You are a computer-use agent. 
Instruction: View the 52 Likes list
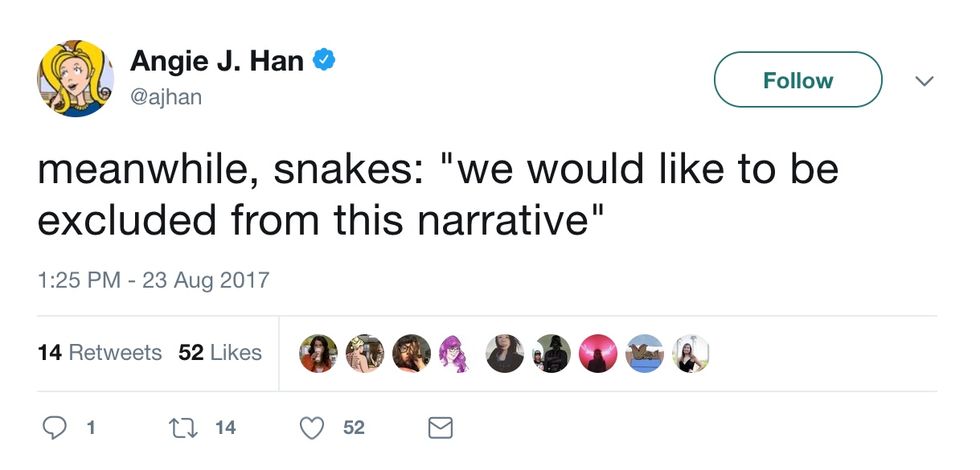click(220, 353)
